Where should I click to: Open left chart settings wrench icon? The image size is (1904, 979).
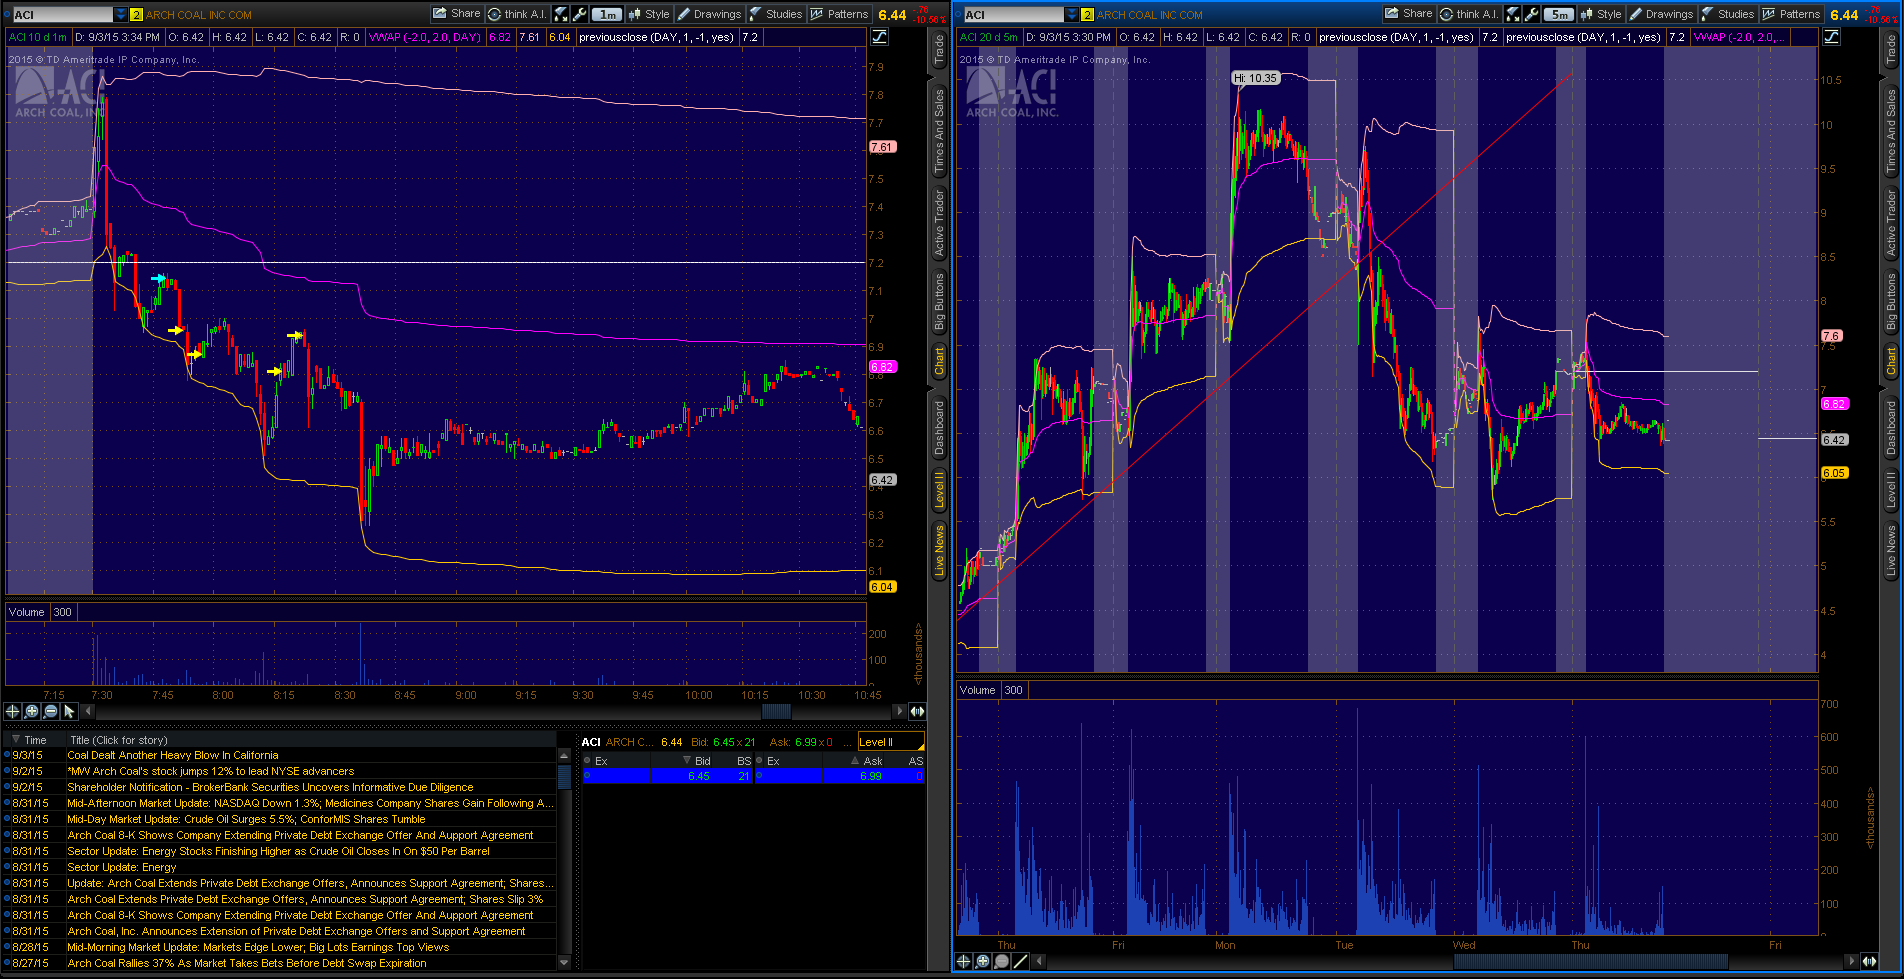[x=579, y=14]
